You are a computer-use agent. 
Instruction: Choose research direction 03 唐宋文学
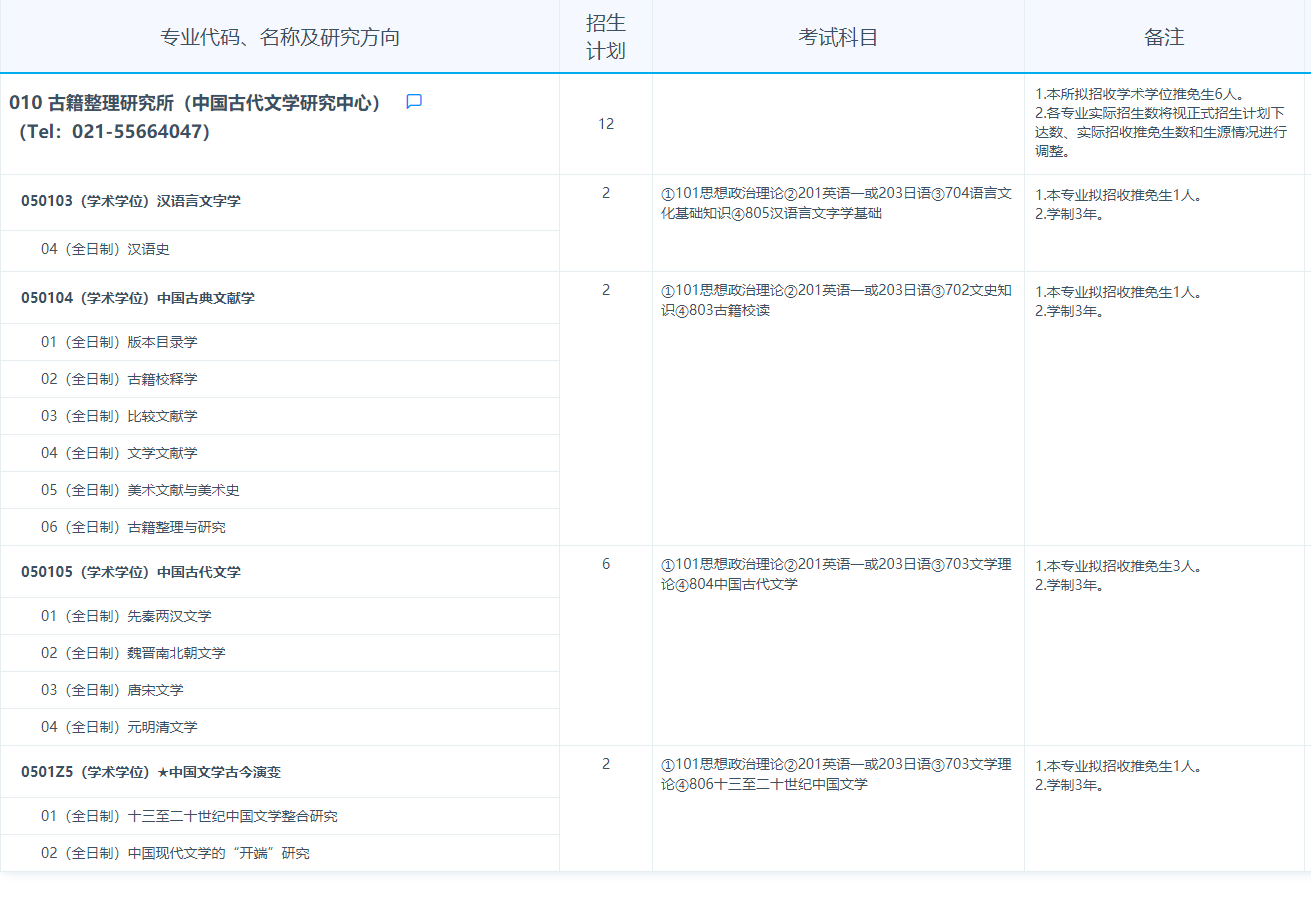click(112, 690)
